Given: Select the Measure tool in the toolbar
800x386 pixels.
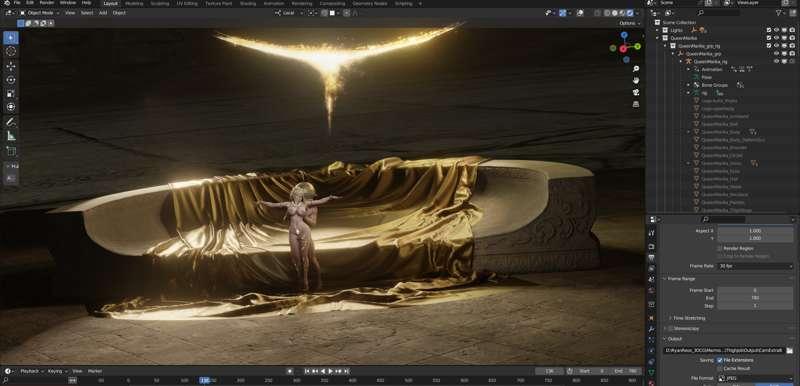Looking at the screenshot, I should (x=11, y=136).
